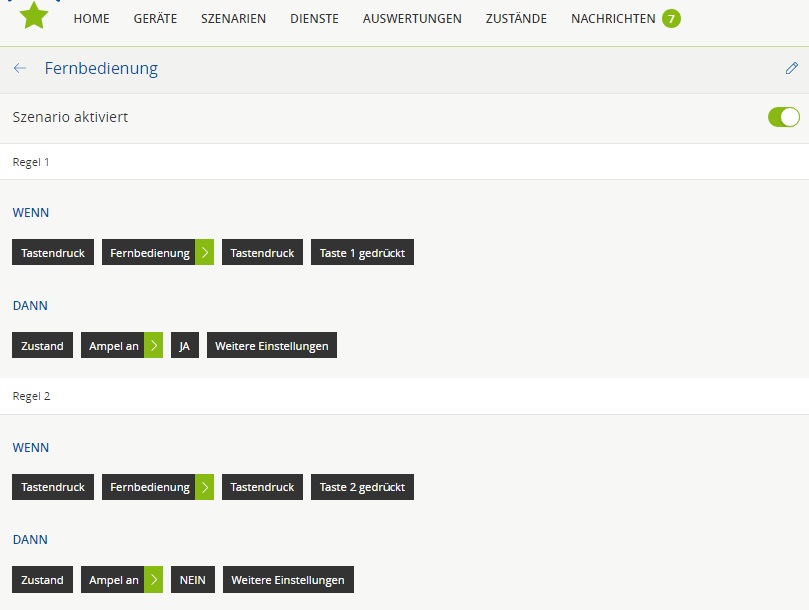Viewport: 809px width, 610px height.
Task: Click Weitere Einstellungen in Regel 1
Action: click(x=272, y=346)
